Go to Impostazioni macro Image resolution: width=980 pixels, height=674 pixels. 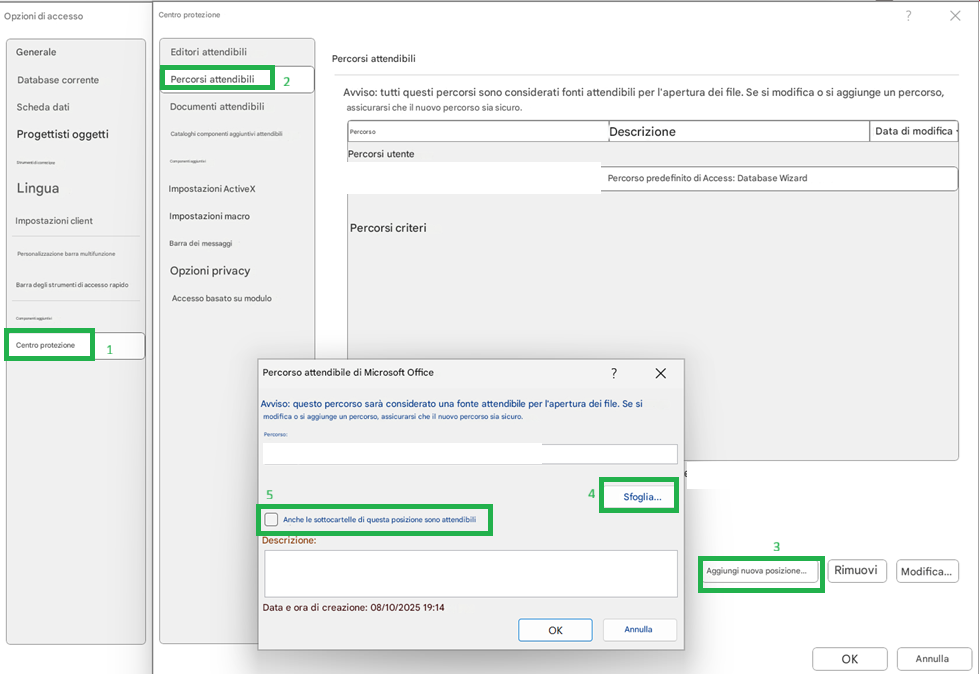click(x=209, y=216)
